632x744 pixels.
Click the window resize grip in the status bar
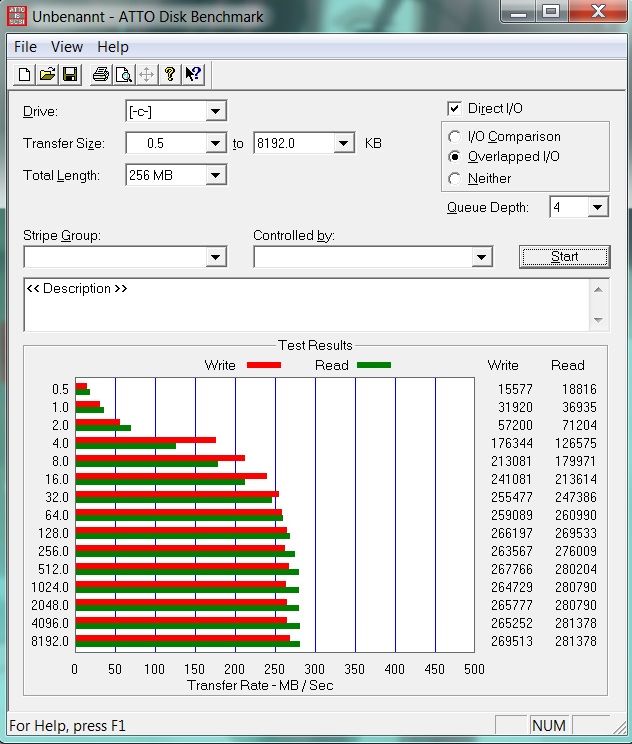(x=619, y=726)
